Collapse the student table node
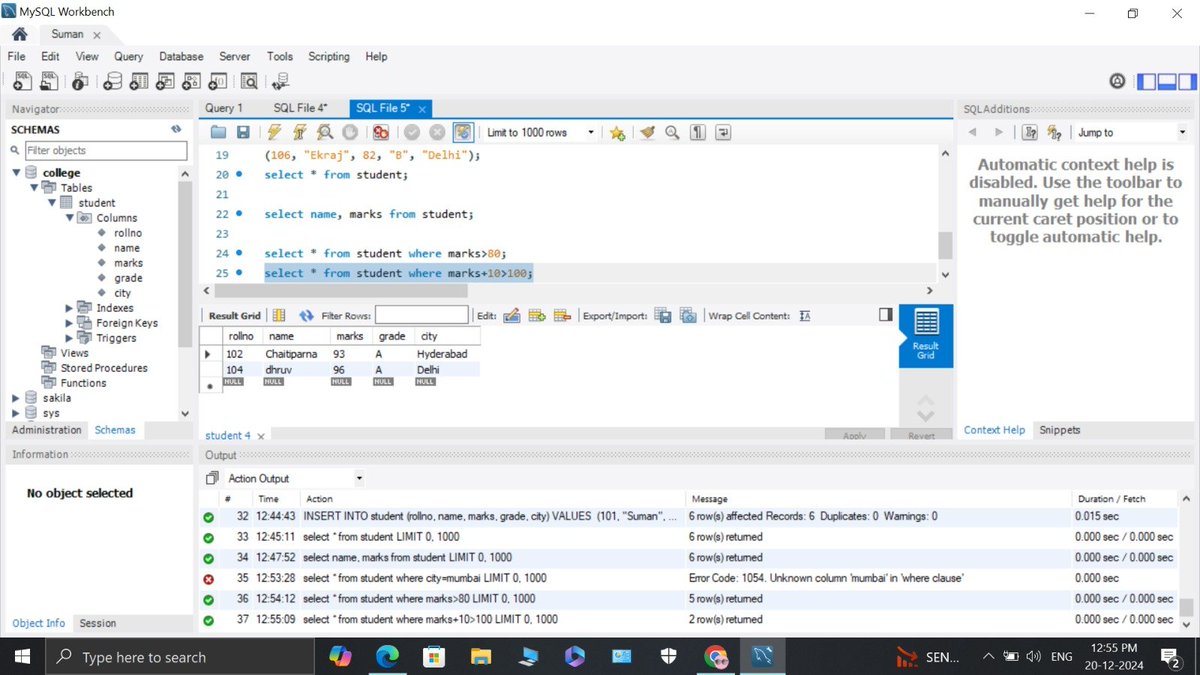This screenshot has height=675, width=1200. pos(50,203)
